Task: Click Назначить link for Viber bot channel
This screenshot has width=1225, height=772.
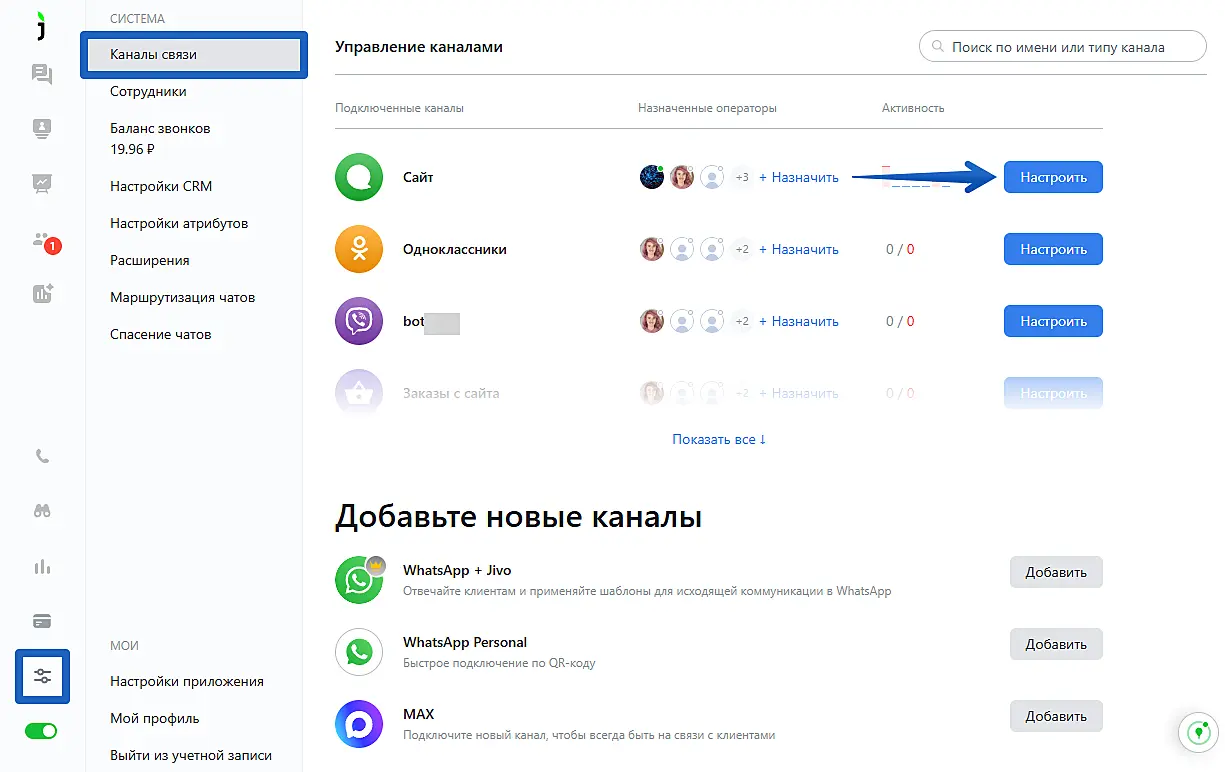Action: [x=799, y=322]
